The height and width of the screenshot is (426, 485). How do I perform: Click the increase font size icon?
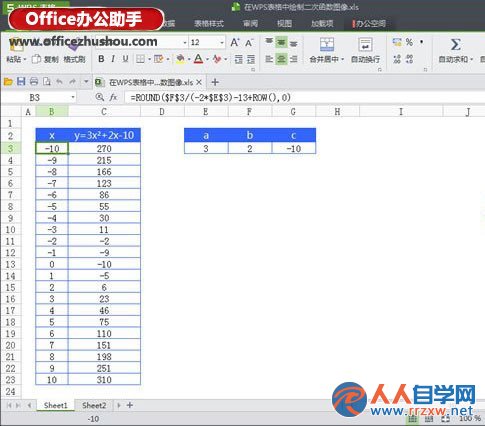point(235,43)
